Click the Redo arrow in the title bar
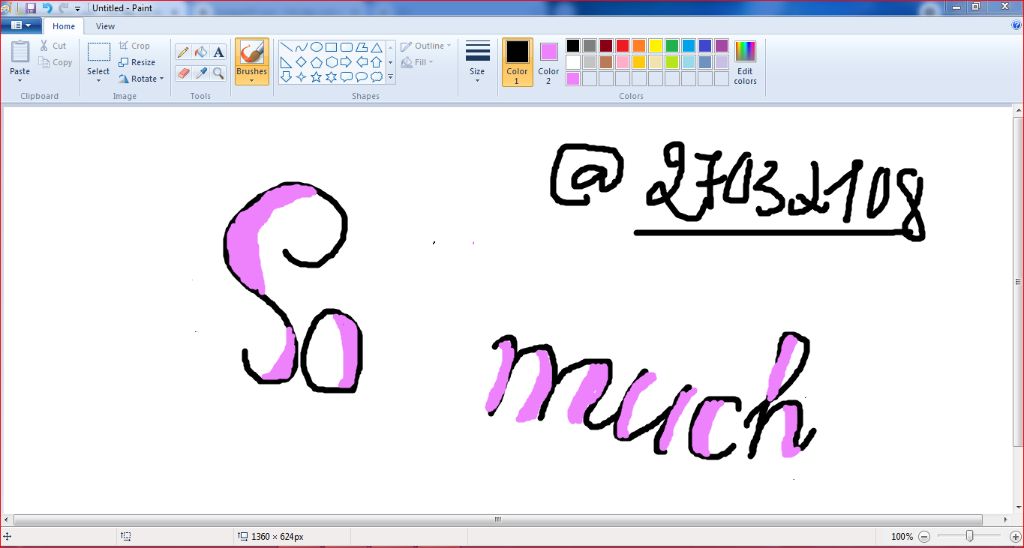 coord(63,8)
